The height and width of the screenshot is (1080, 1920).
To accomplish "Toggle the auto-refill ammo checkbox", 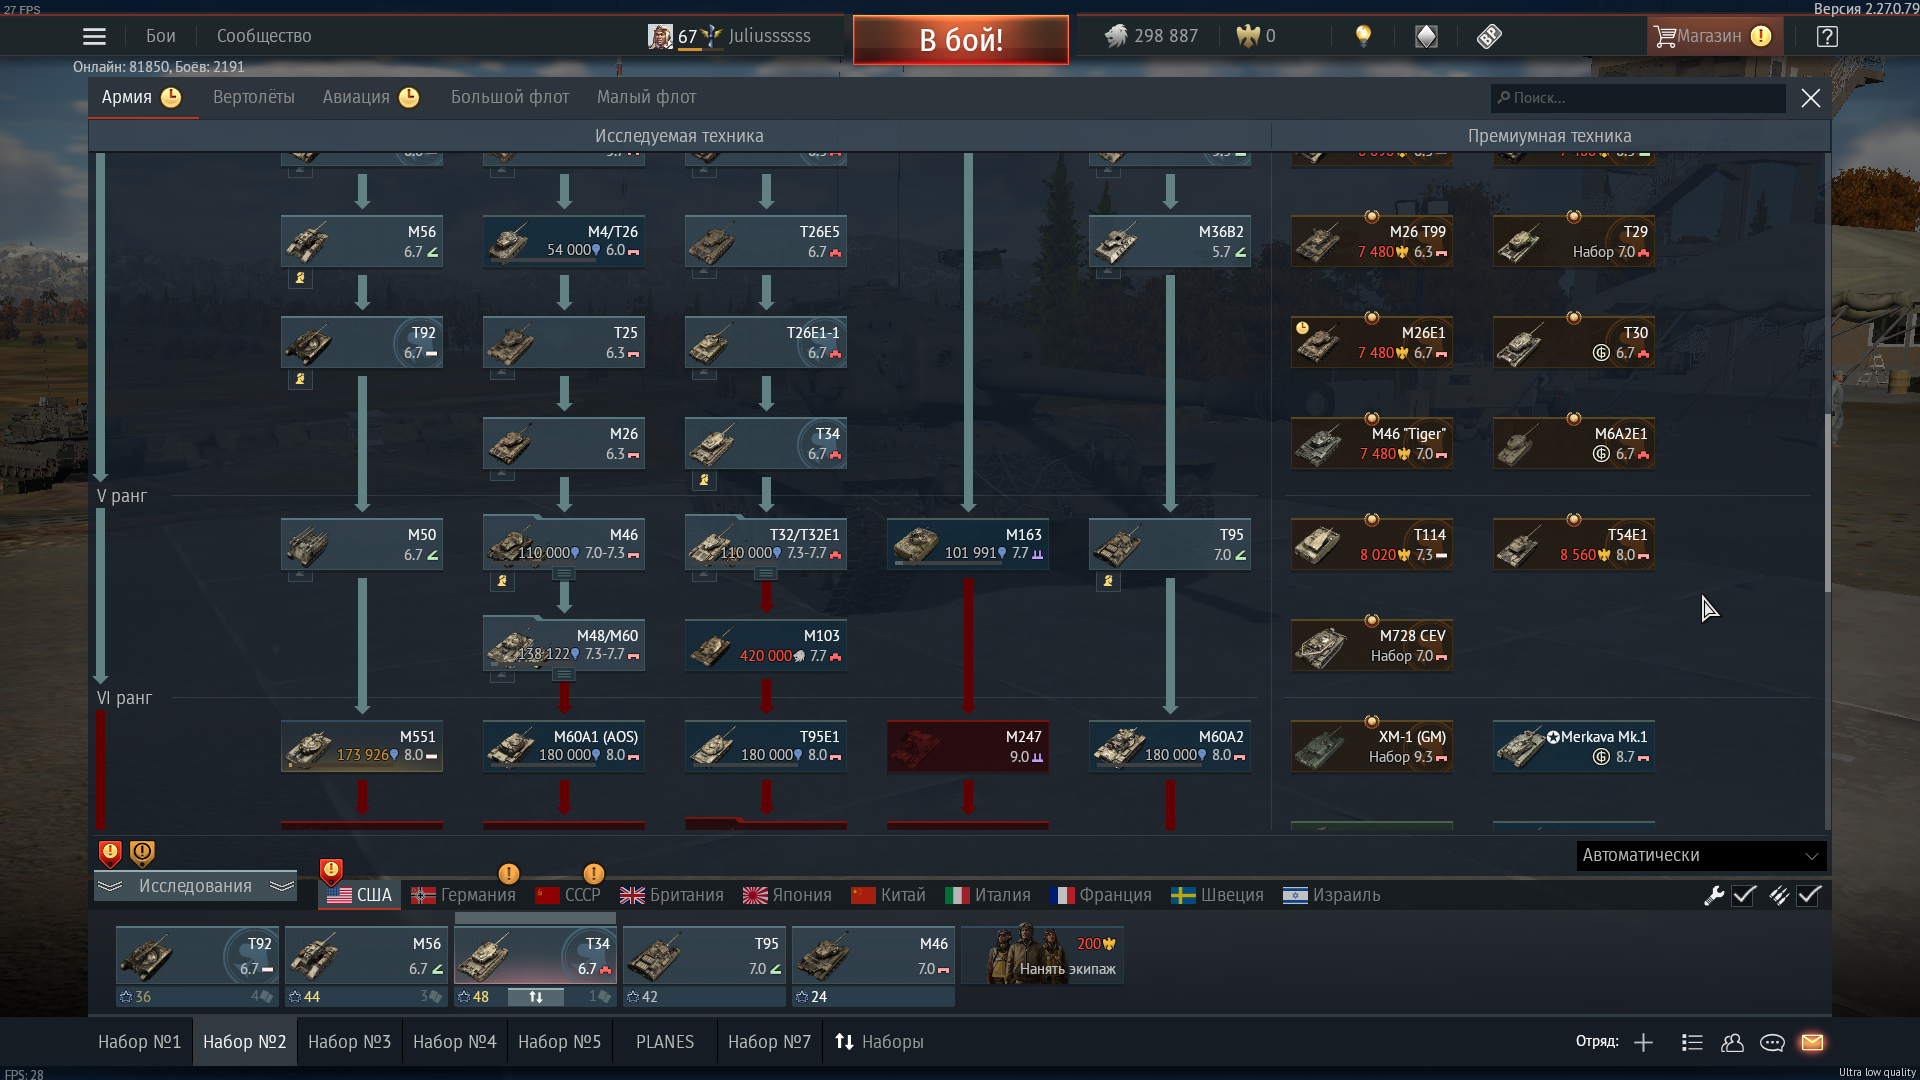I will tap(1809, 896).
